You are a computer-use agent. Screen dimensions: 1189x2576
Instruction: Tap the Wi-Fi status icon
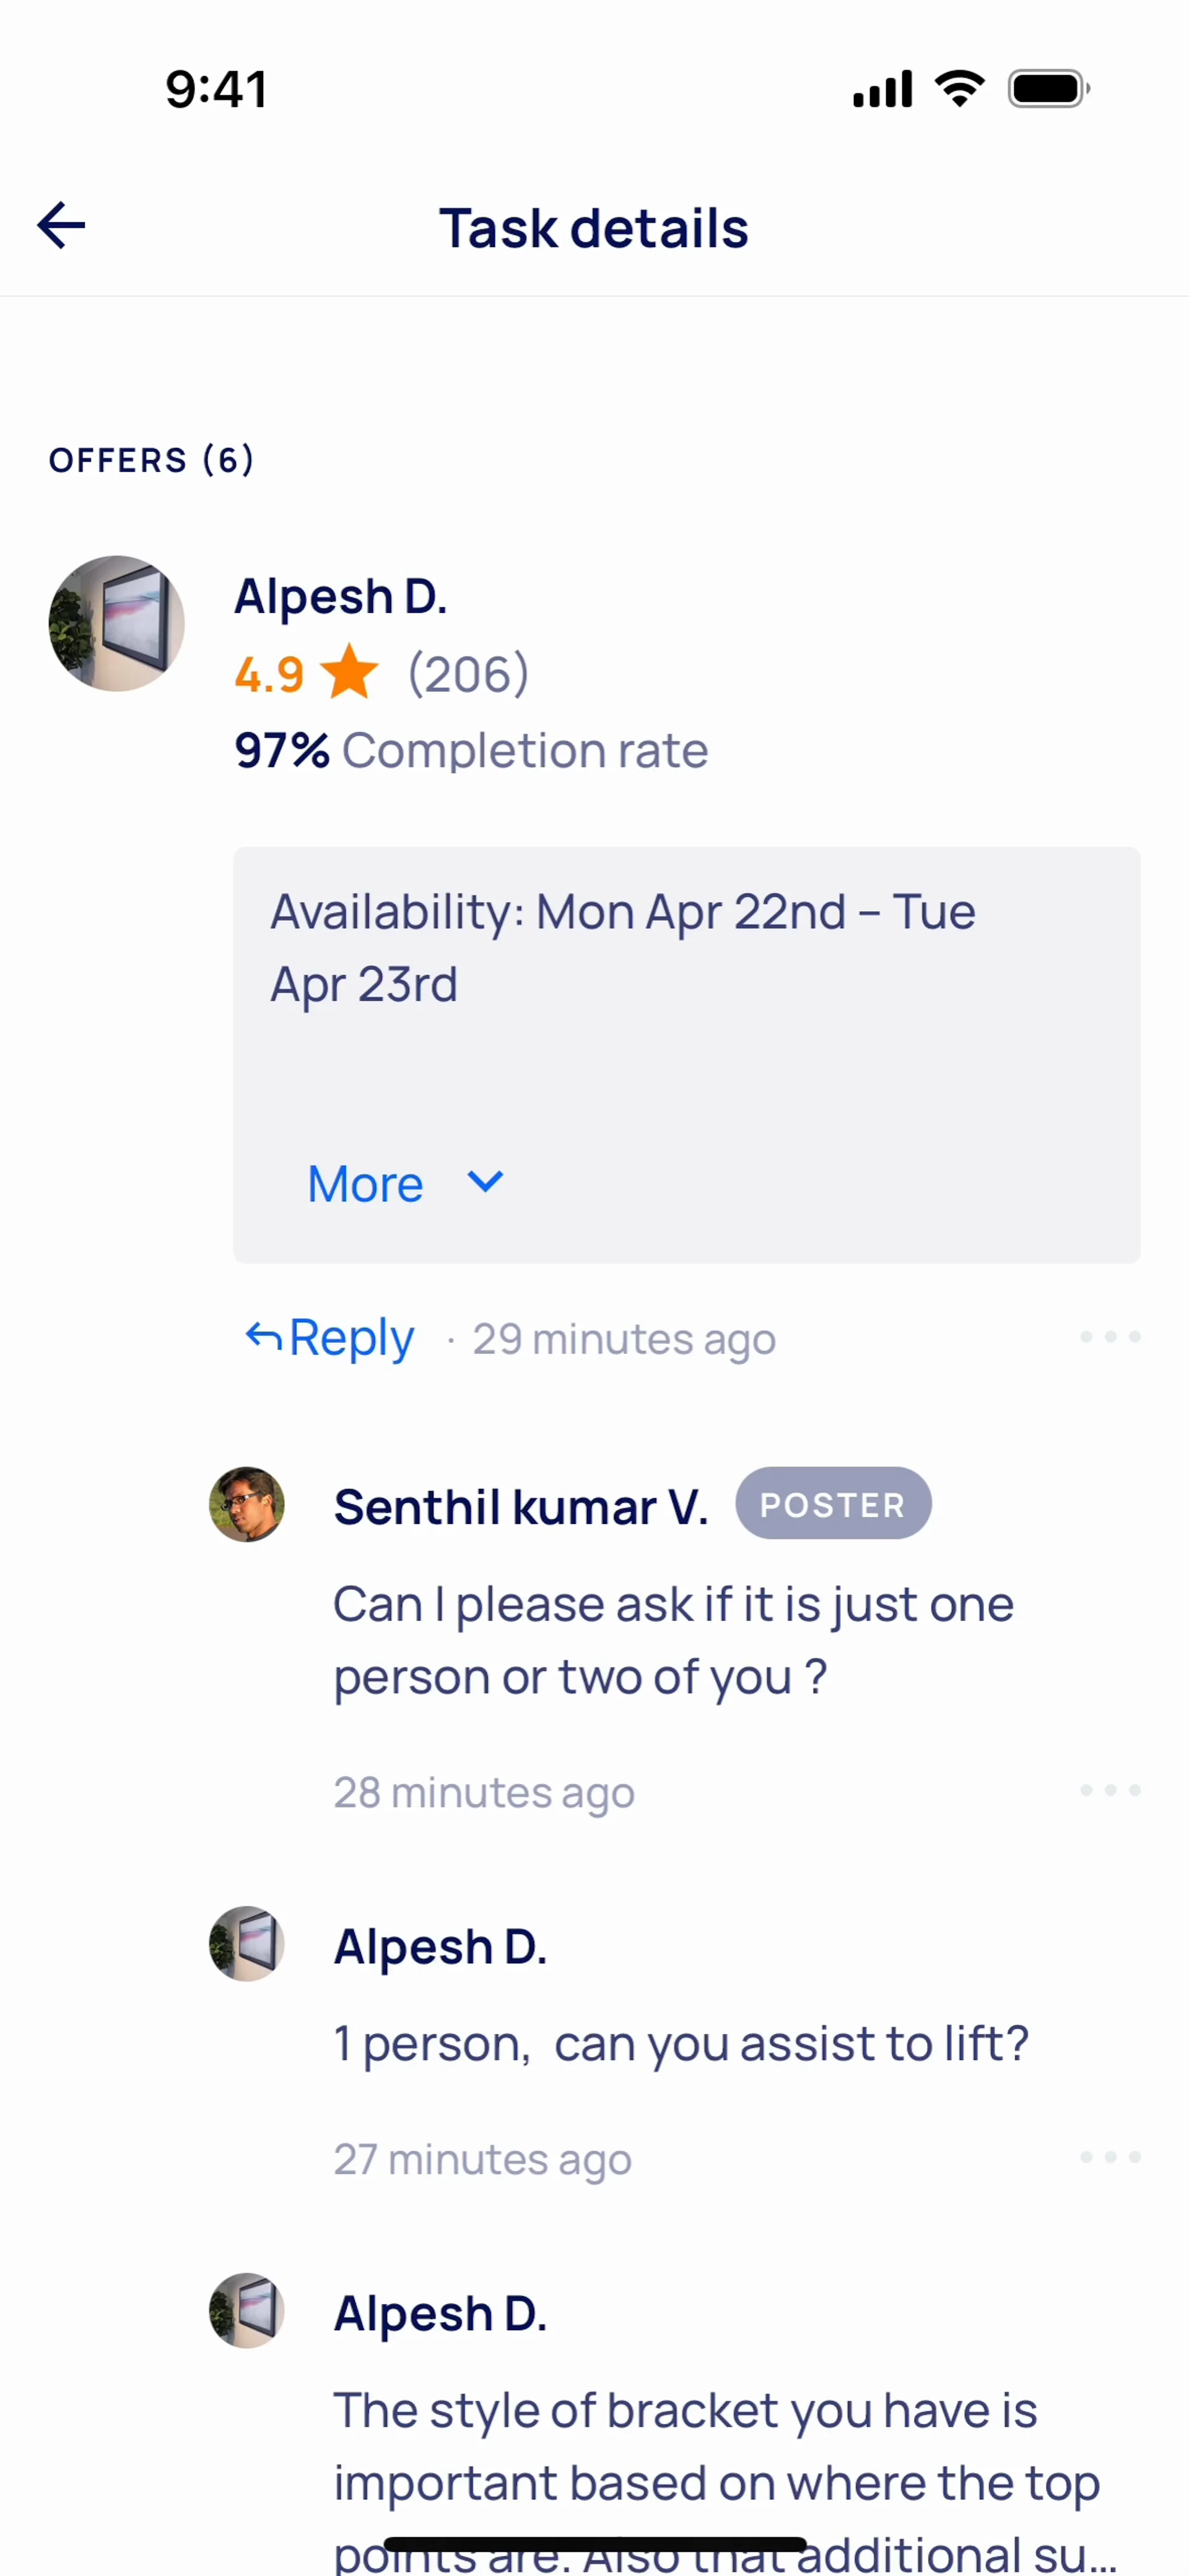[960, 89]
